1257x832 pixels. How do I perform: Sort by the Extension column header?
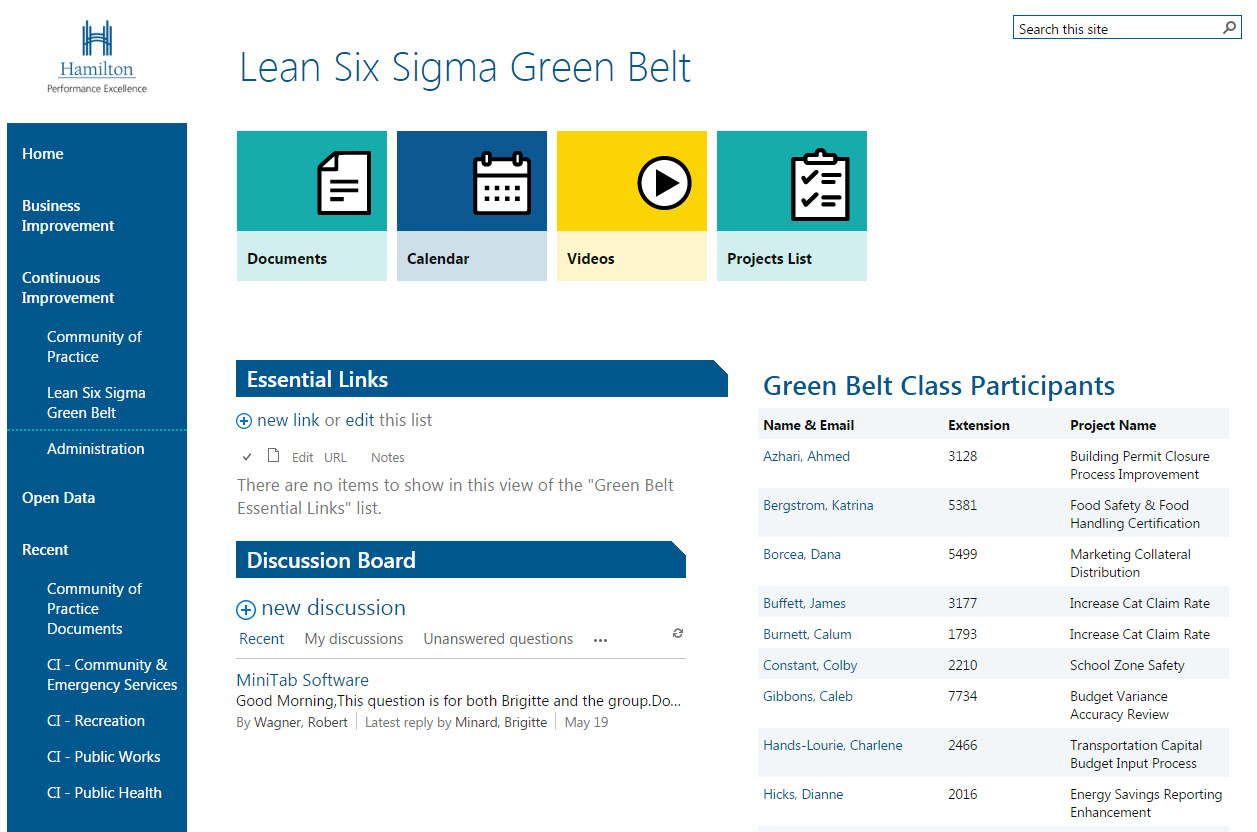pos(978,425)
